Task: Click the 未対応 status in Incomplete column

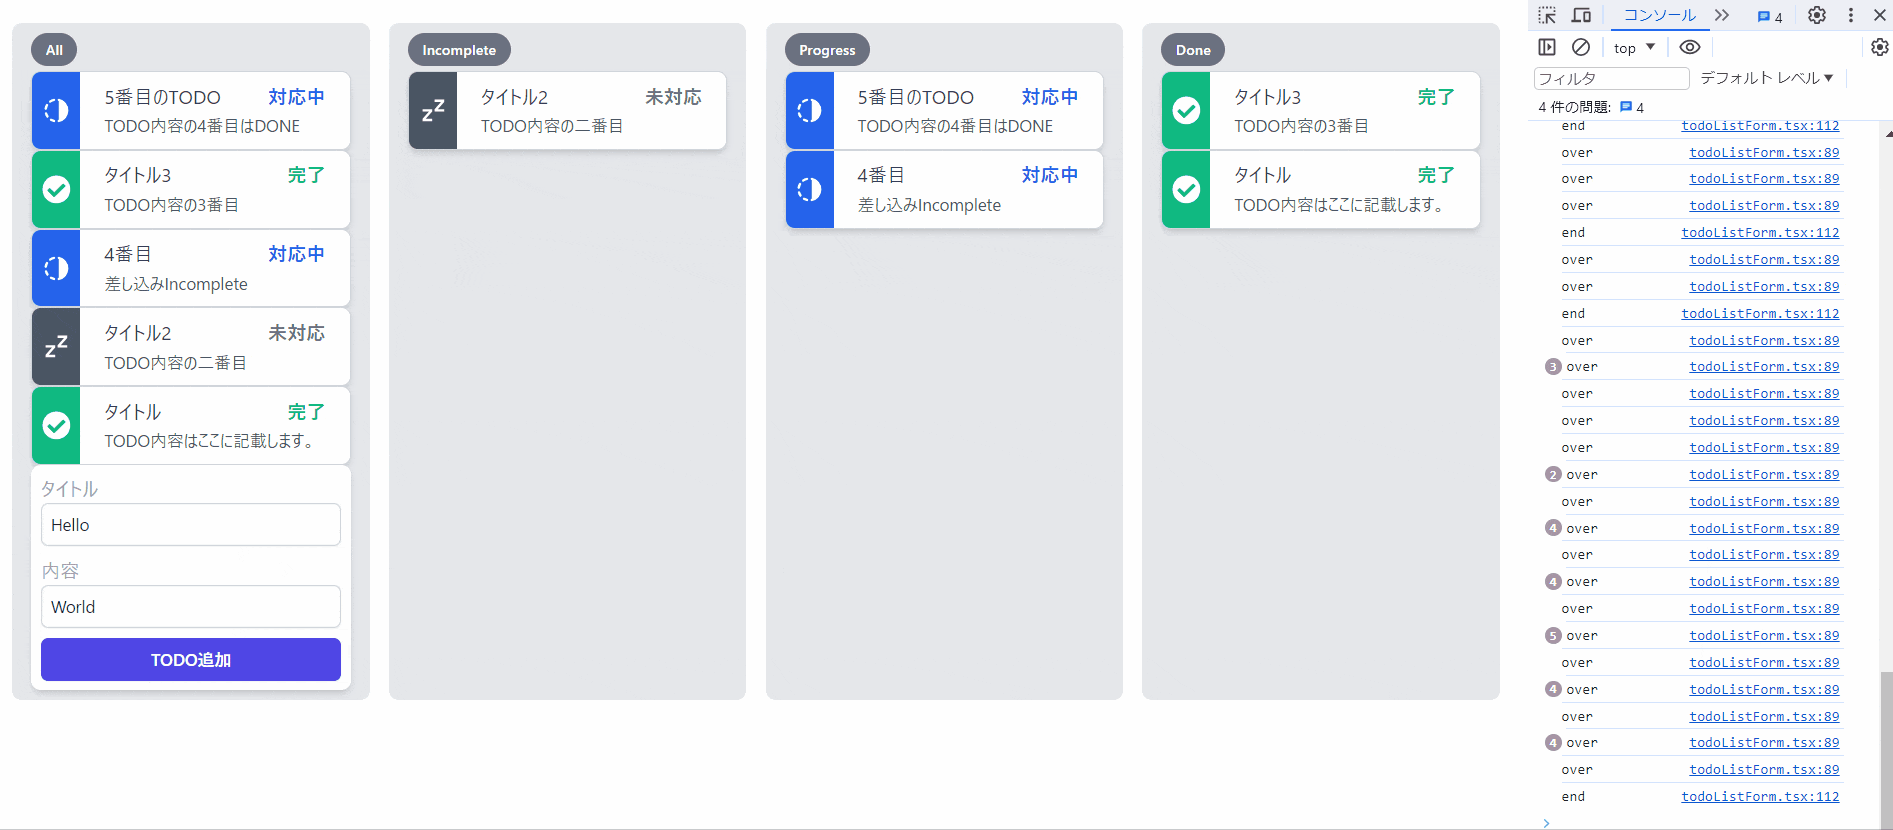Action: pos(673,97)
